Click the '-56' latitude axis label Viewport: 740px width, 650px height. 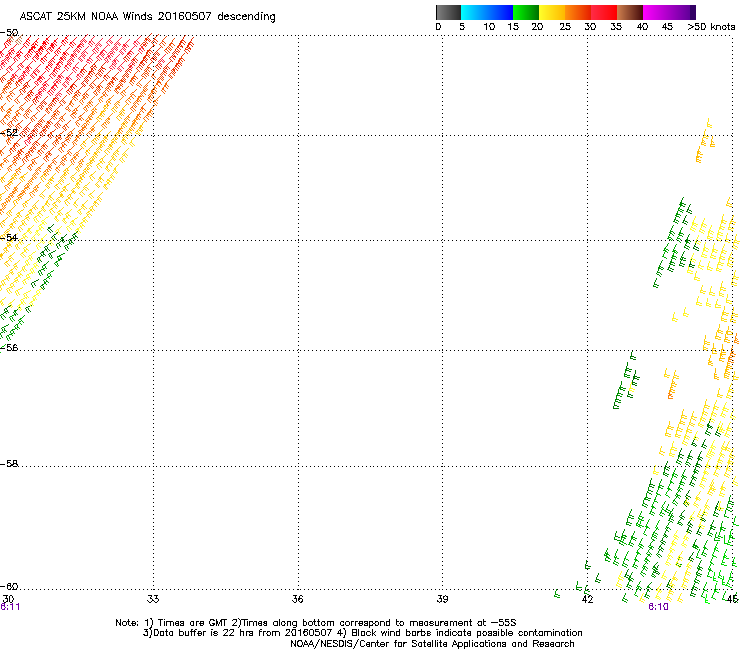(9, 347)
